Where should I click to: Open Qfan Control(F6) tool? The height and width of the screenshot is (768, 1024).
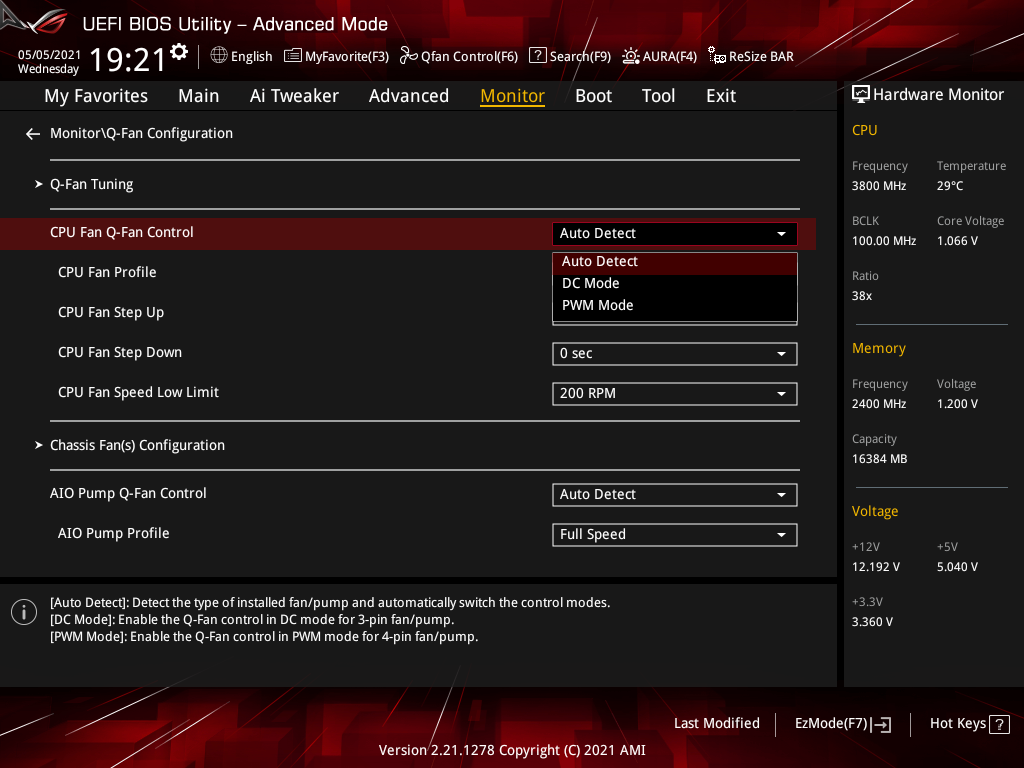(x=459, y=56)
